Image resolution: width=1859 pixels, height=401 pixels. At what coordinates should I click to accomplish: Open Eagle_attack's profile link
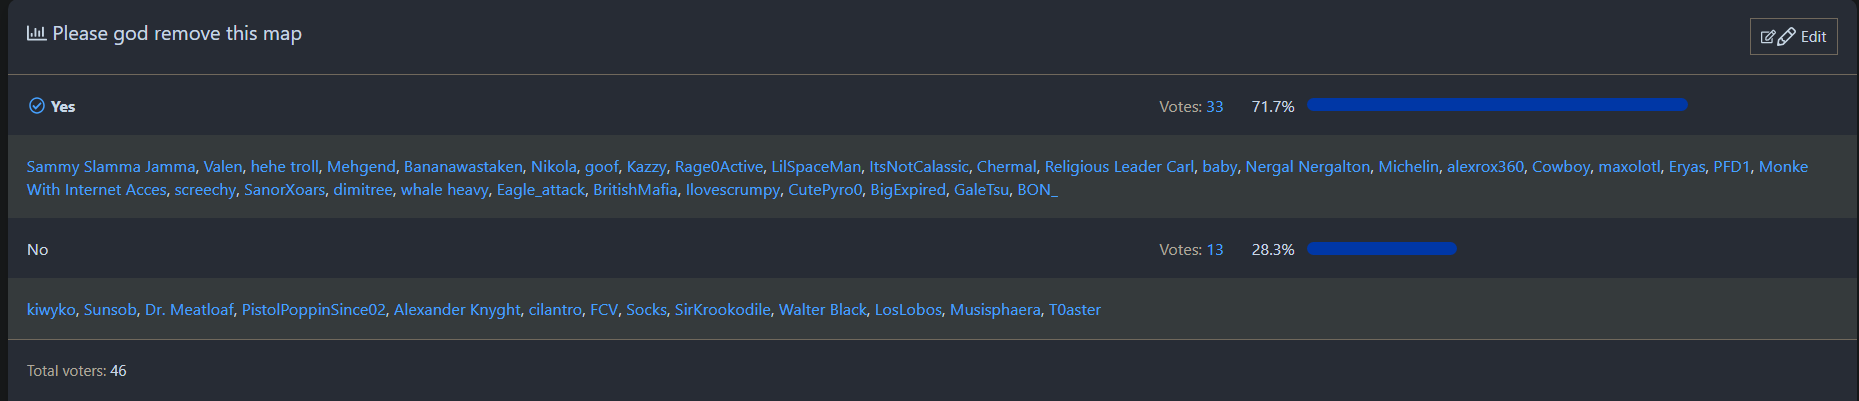tap(540, 190)
